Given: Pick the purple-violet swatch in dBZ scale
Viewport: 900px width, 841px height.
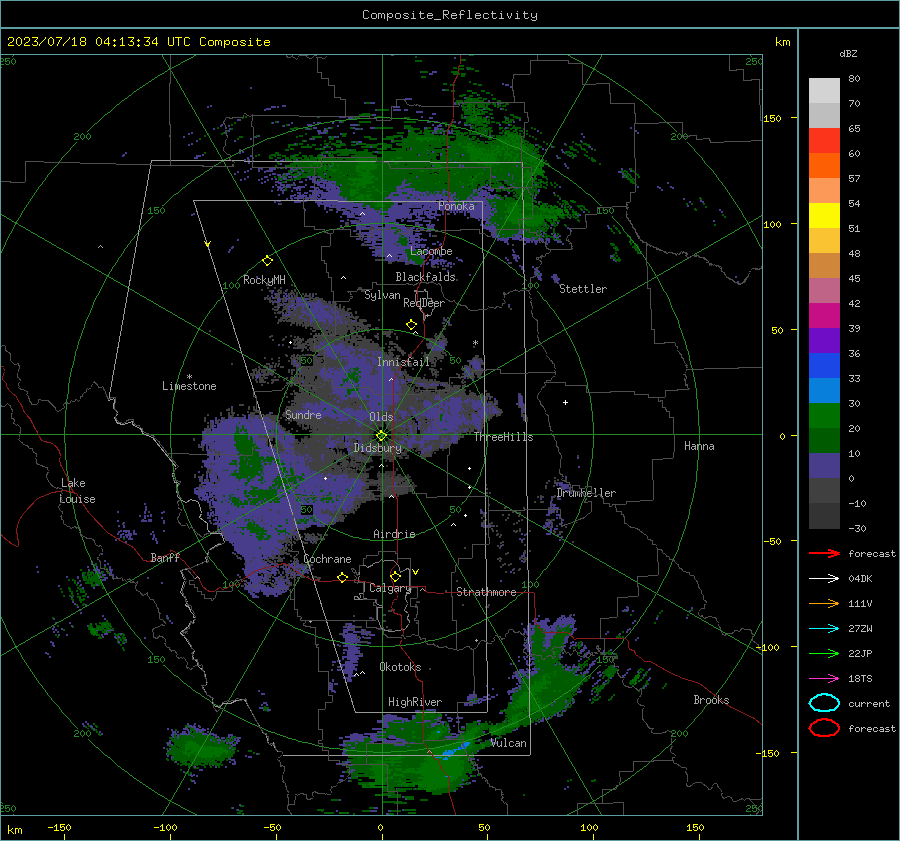Looking at the screenshot, I should pyautogui.click(x=824, y=340).
